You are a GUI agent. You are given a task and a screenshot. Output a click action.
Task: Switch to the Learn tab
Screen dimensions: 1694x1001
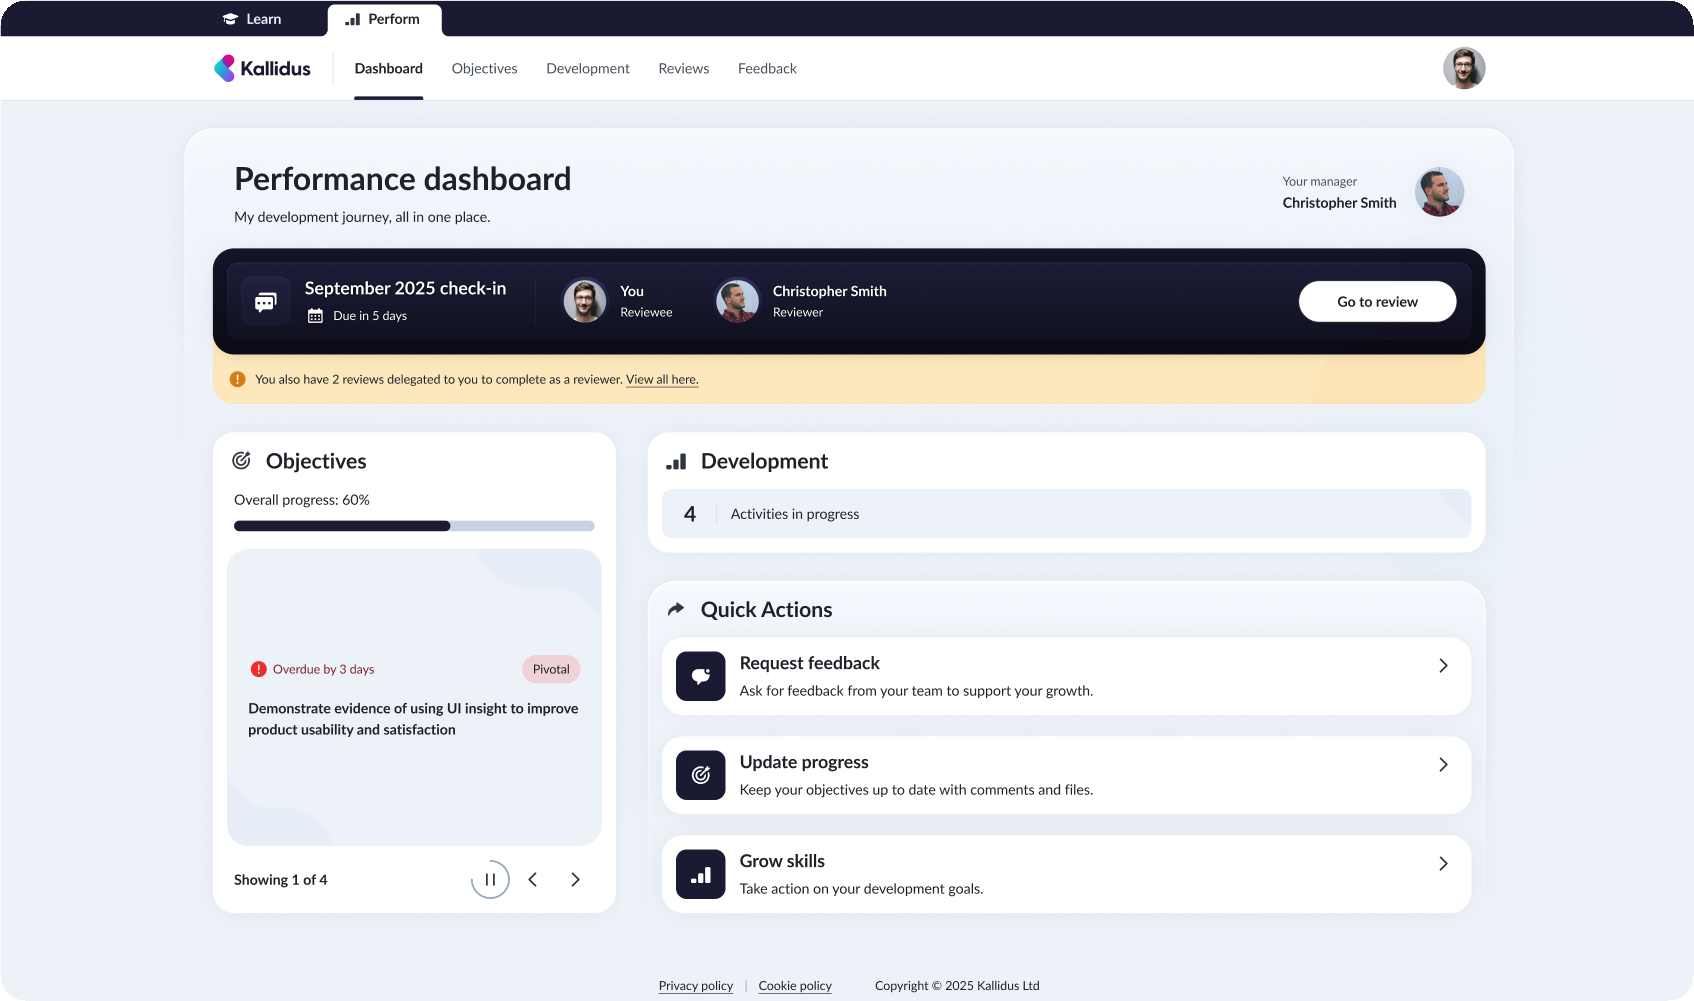(252, 19)
